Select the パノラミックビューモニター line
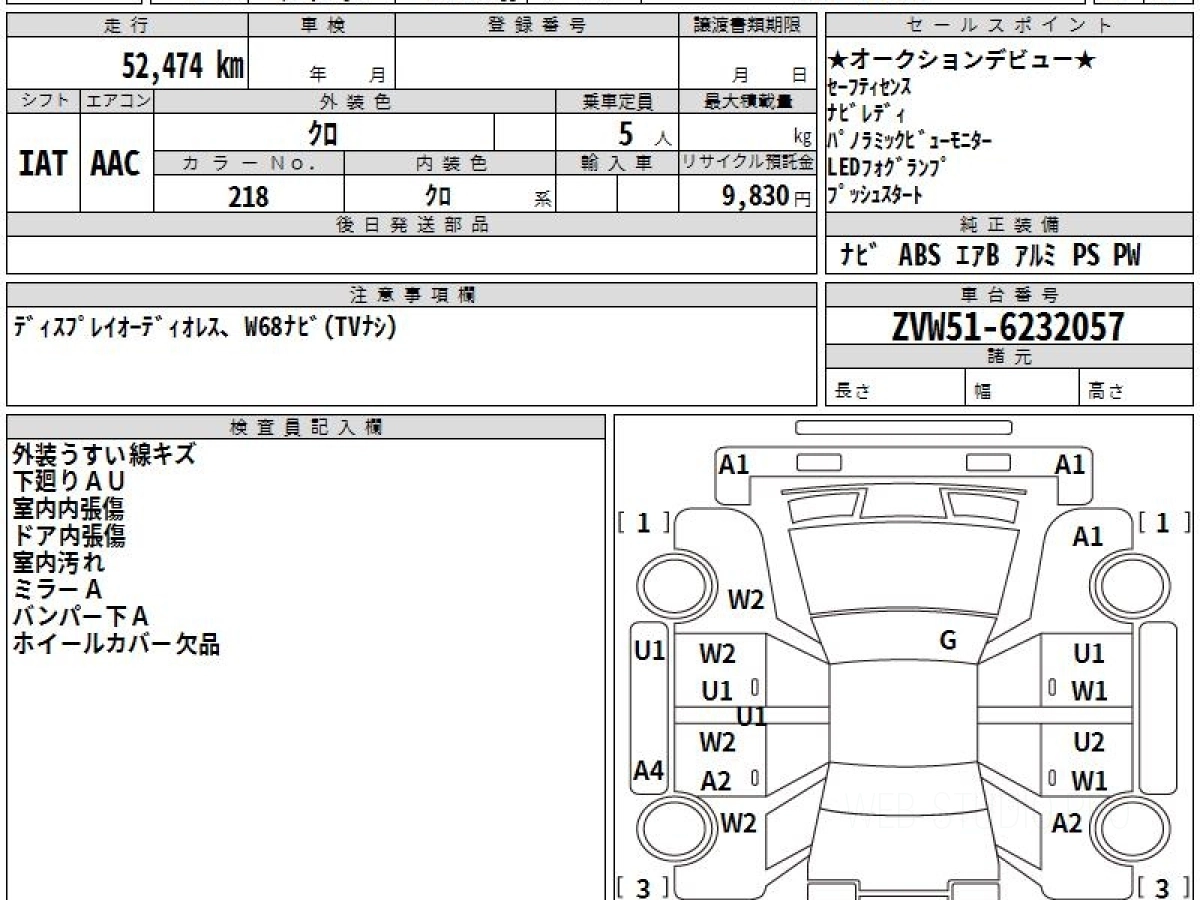This screenshot has height=900, width=1200. pos(910,141)
